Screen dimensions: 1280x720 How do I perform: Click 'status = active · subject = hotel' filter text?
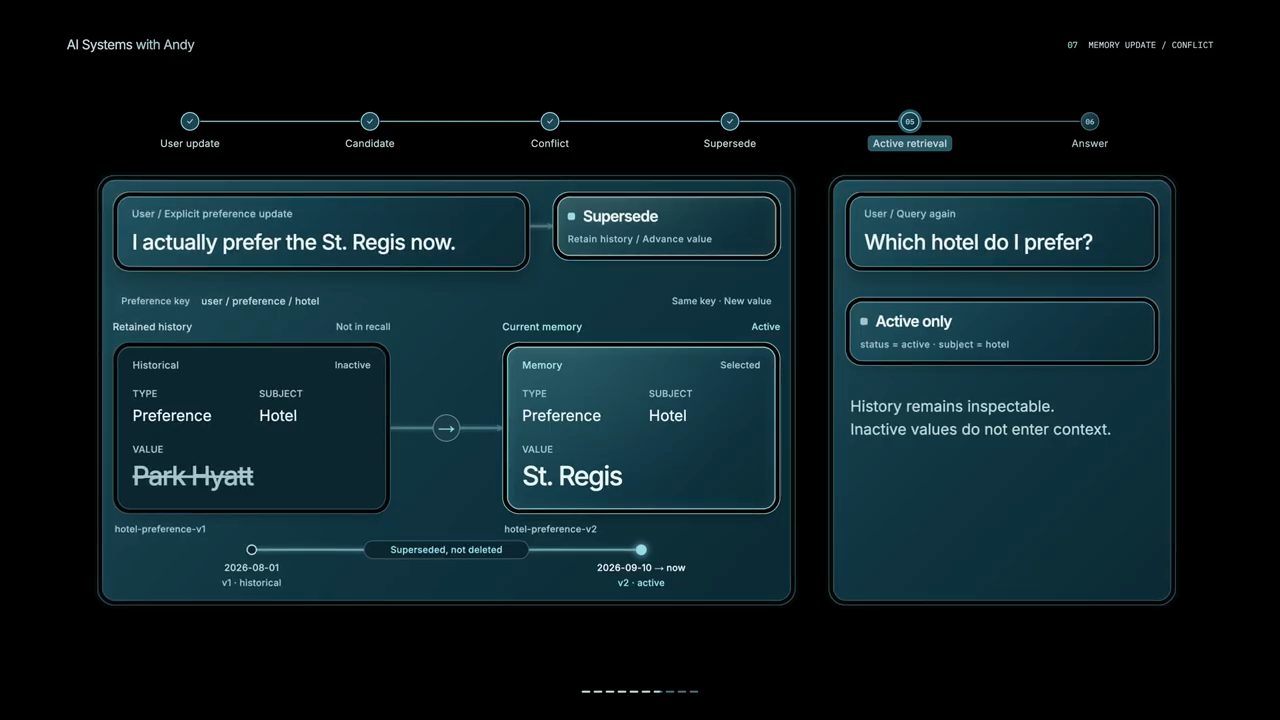tap(934, 344)
